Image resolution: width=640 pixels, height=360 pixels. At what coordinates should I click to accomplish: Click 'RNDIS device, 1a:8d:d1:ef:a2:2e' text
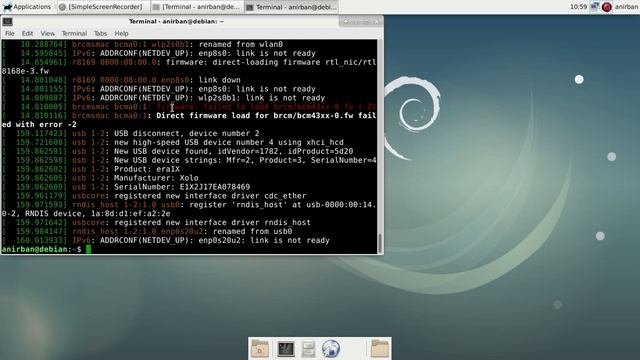(98, 213)
